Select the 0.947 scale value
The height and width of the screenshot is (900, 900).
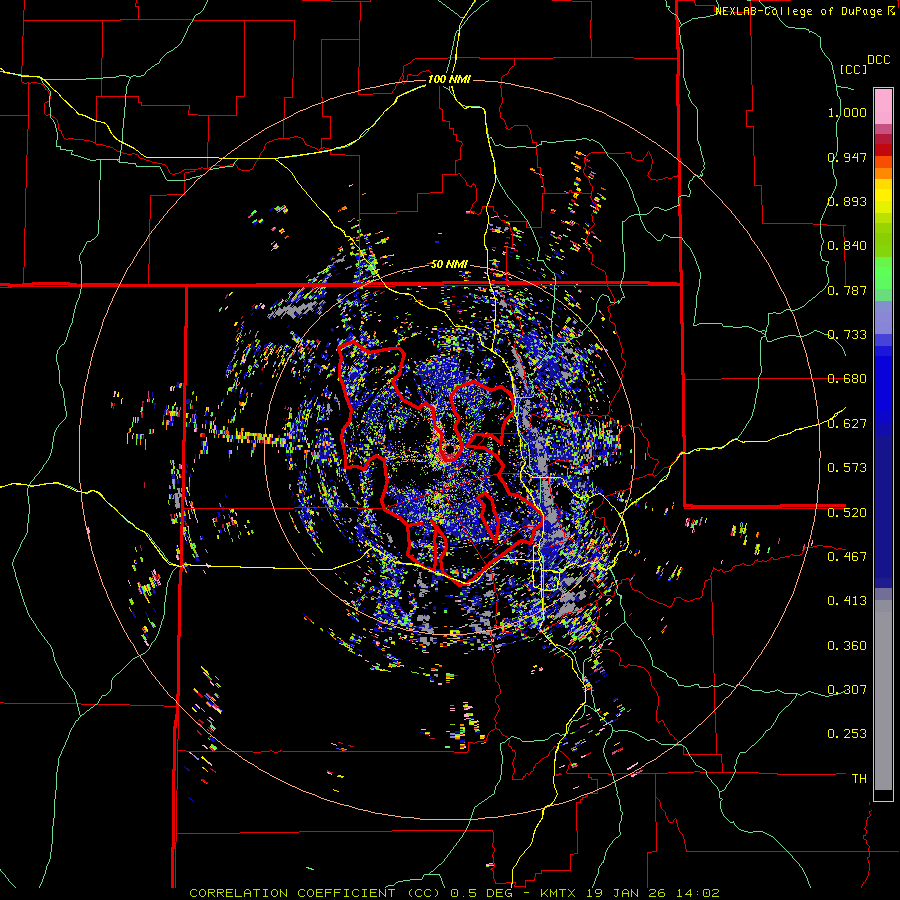click(847, 157)
